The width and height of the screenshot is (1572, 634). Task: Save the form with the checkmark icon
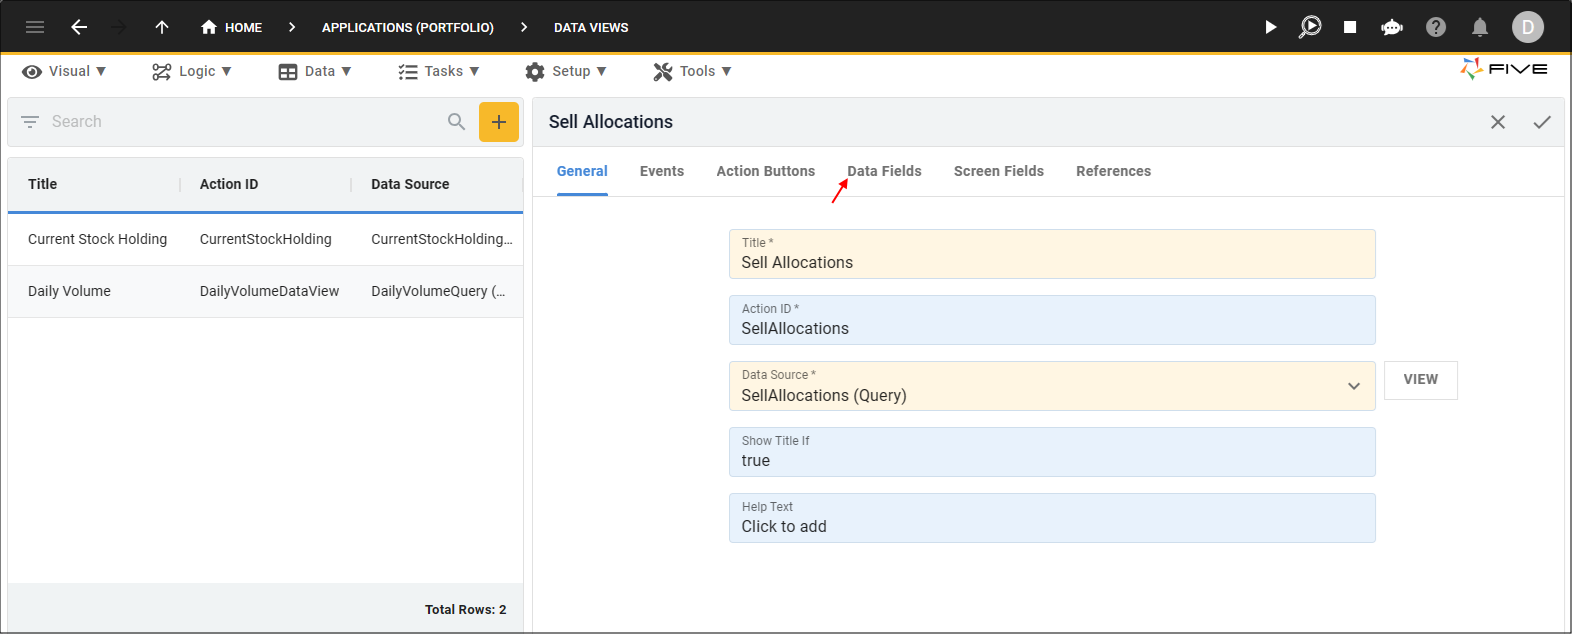(1542, 122)
